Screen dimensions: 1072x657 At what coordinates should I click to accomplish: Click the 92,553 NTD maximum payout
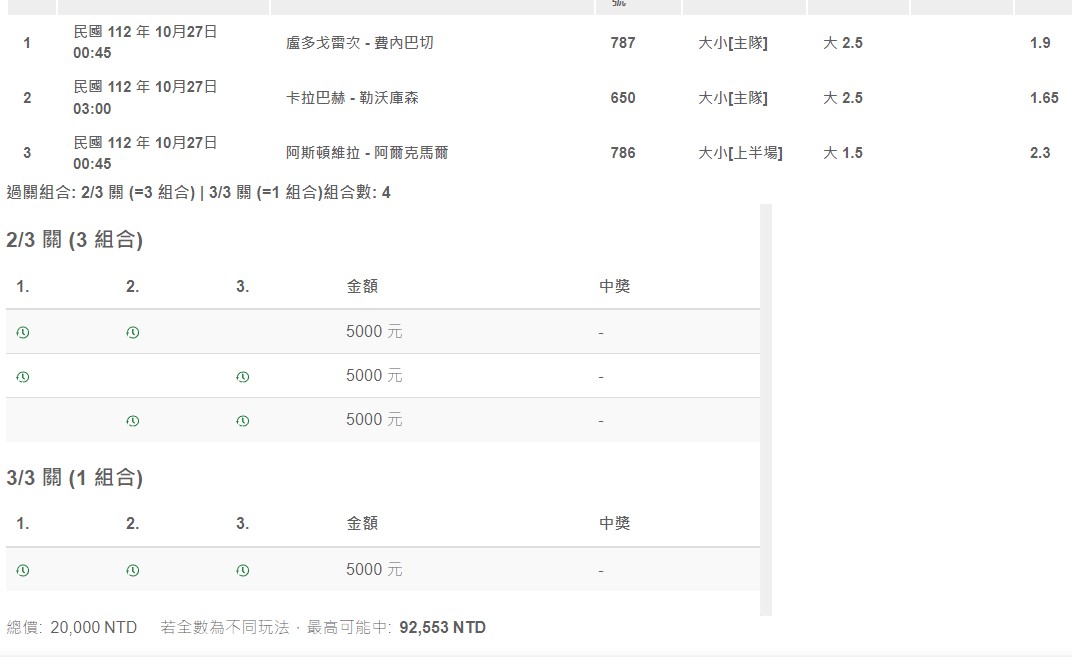tap(442, 628)
